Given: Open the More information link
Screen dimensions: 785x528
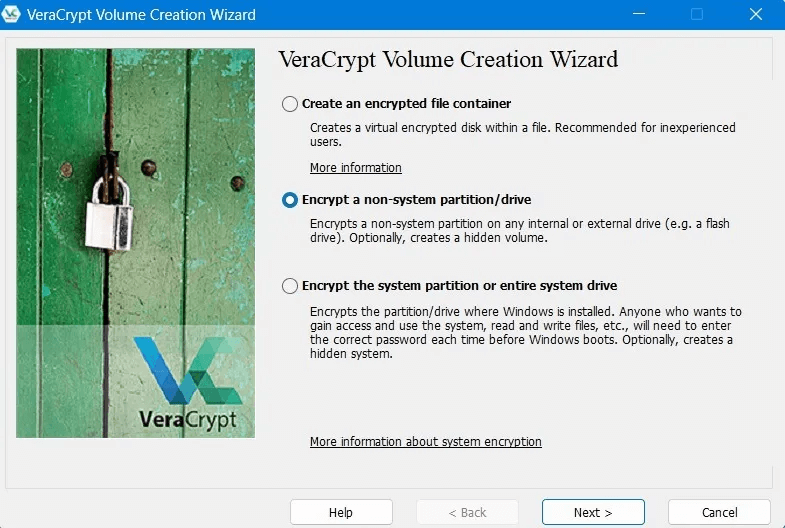Looking at the screenshot, I should 355,168.
